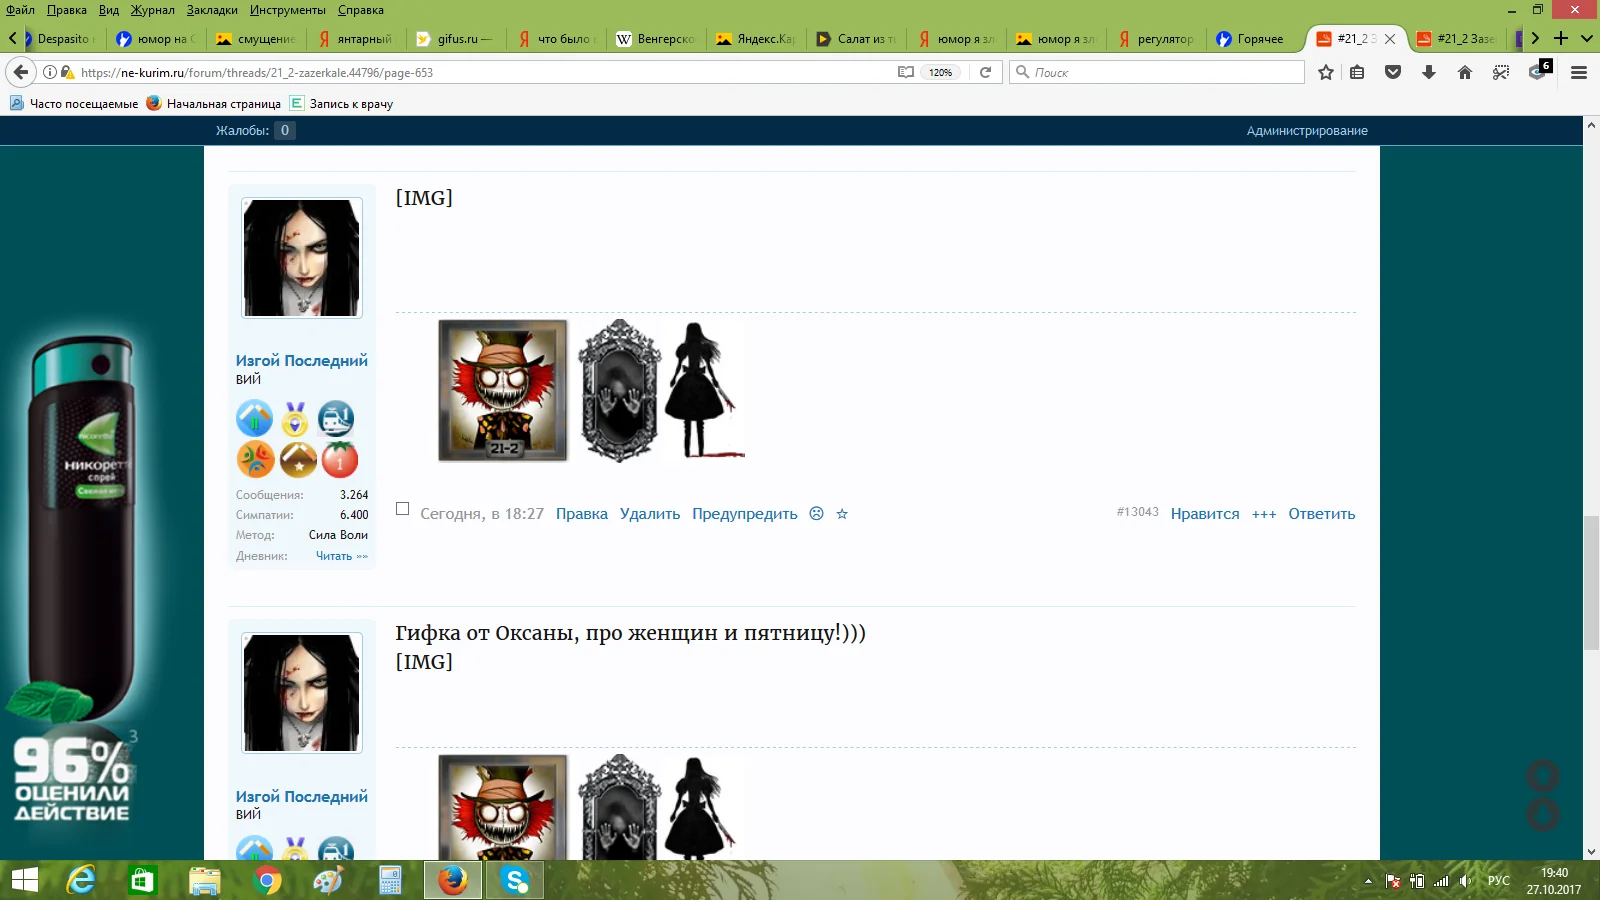
Task: Click Удалить link in post #13043
Action: click(x=650, y=514)
